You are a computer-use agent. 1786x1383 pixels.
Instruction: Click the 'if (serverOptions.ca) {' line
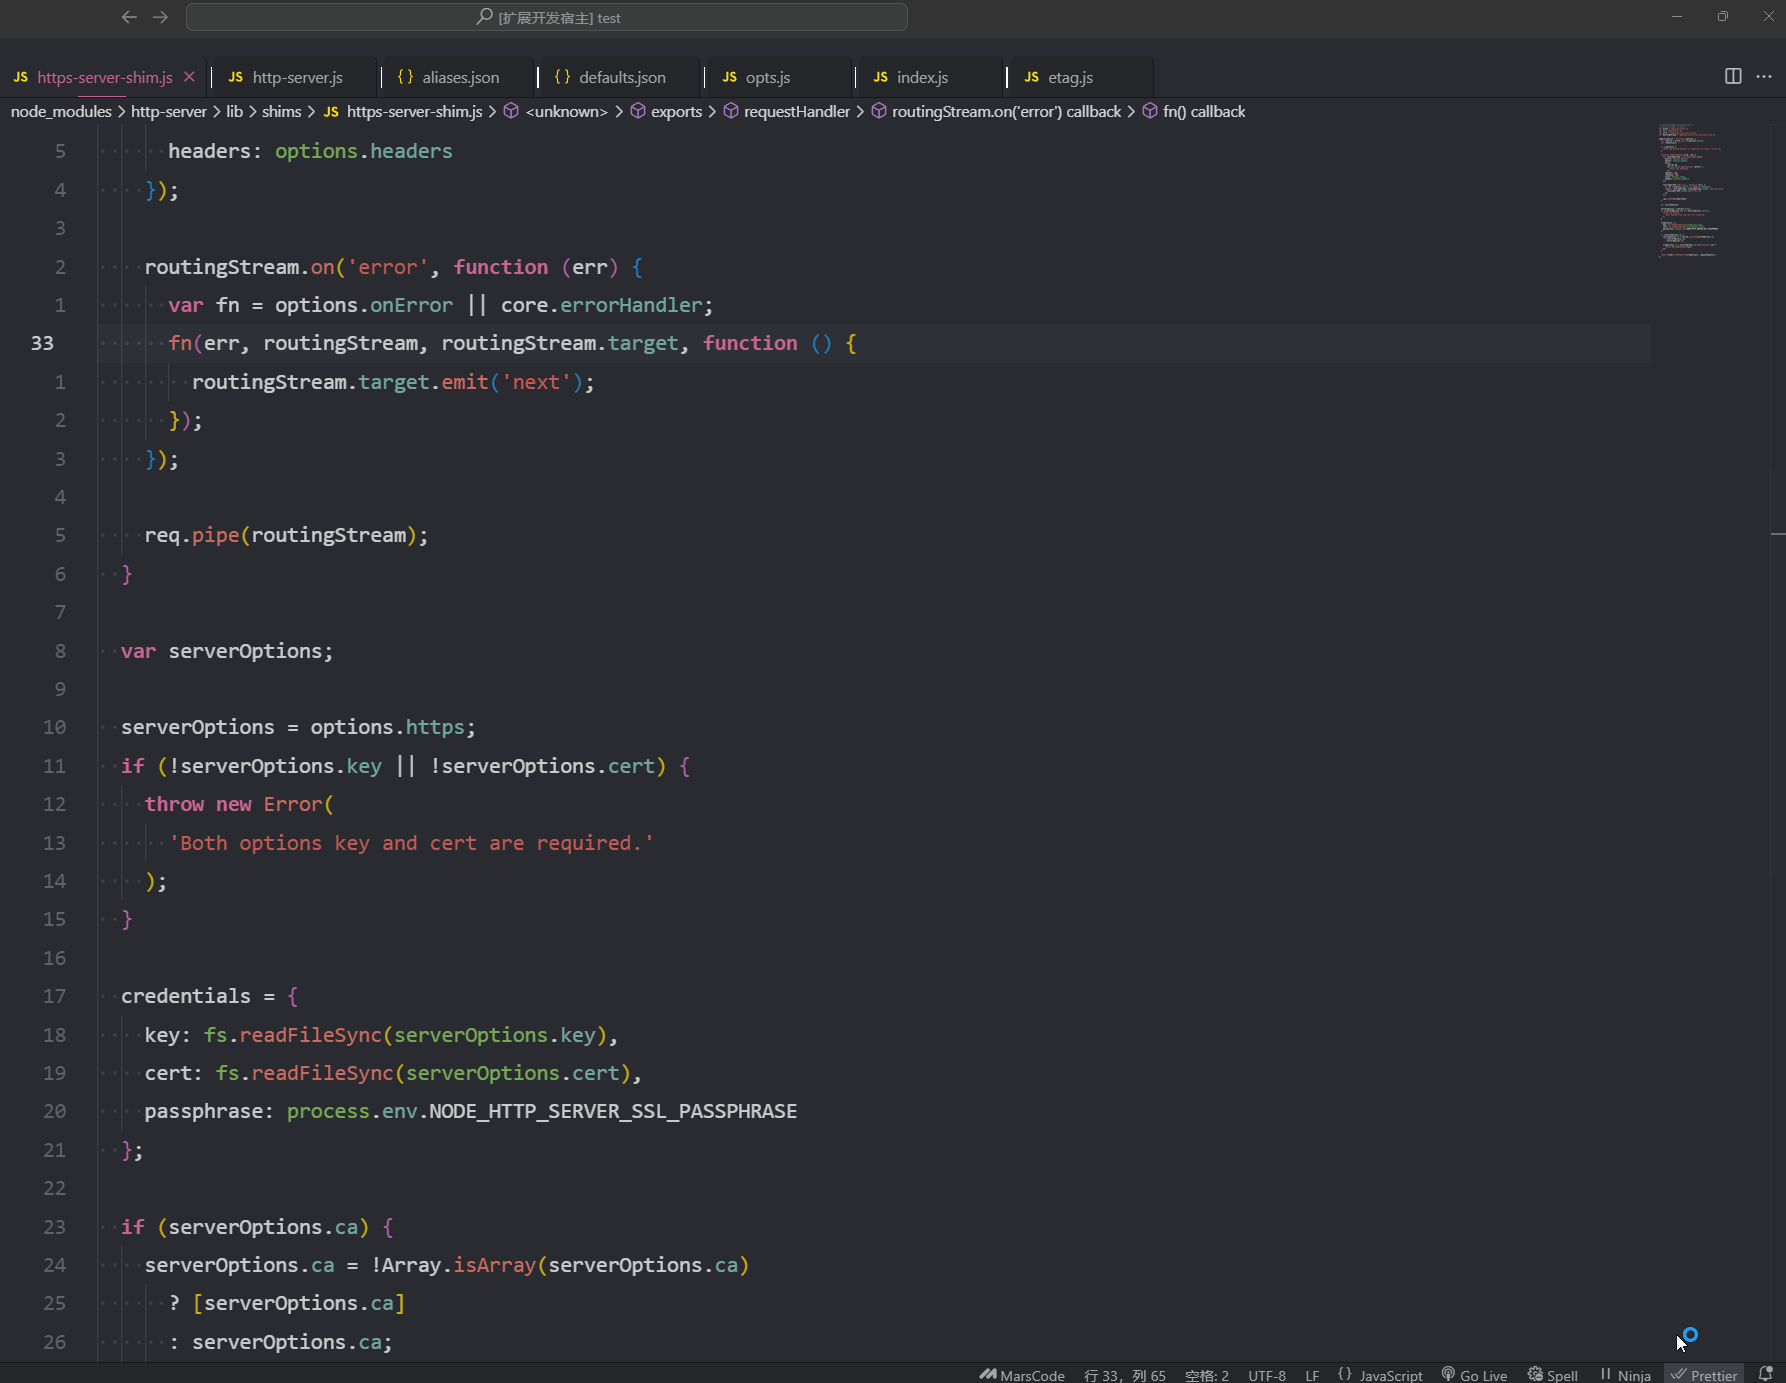[x=258, y=1227]
